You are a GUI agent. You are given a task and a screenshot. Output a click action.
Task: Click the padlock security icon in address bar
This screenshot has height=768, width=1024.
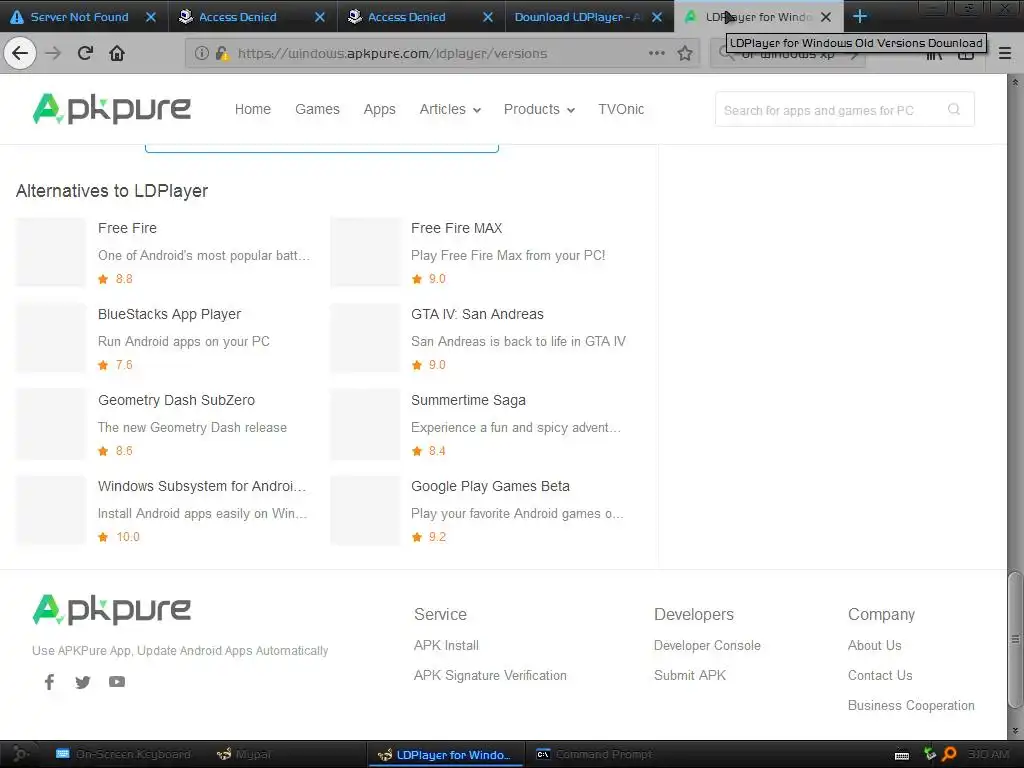point(221,53)
